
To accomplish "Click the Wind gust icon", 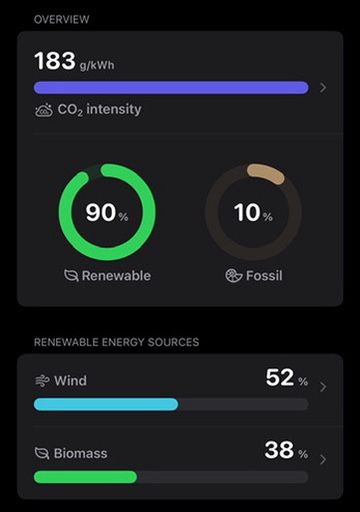I will (42, 381).
